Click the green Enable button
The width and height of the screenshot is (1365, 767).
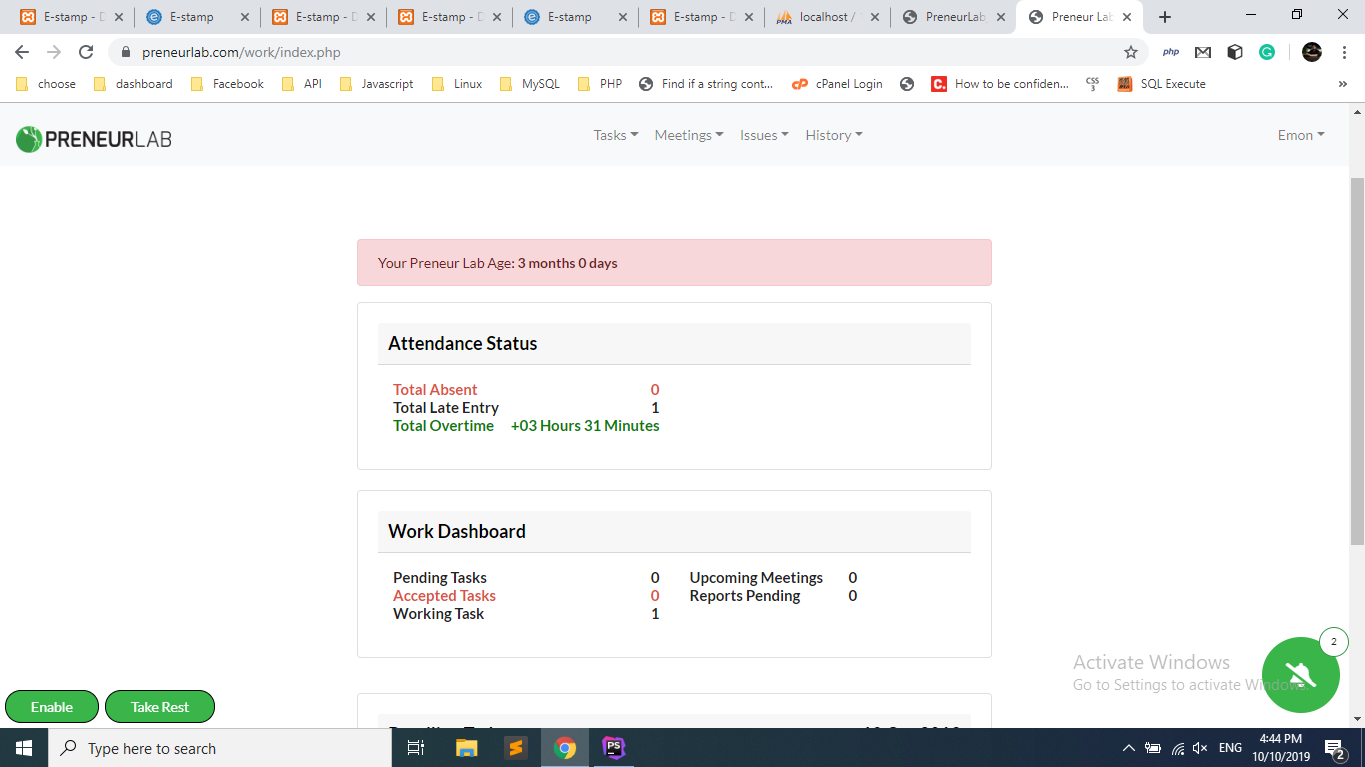click(x=52, y=707)
